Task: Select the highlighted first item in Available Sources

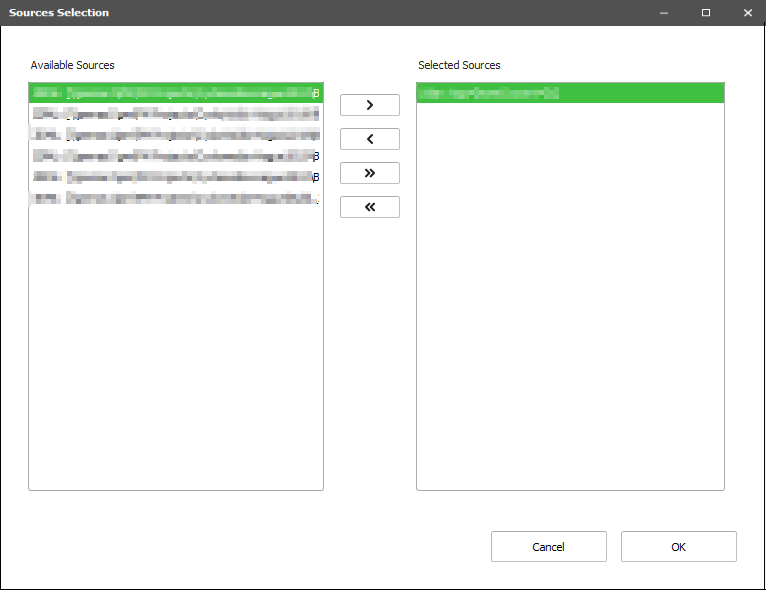Action: [175, 93]
